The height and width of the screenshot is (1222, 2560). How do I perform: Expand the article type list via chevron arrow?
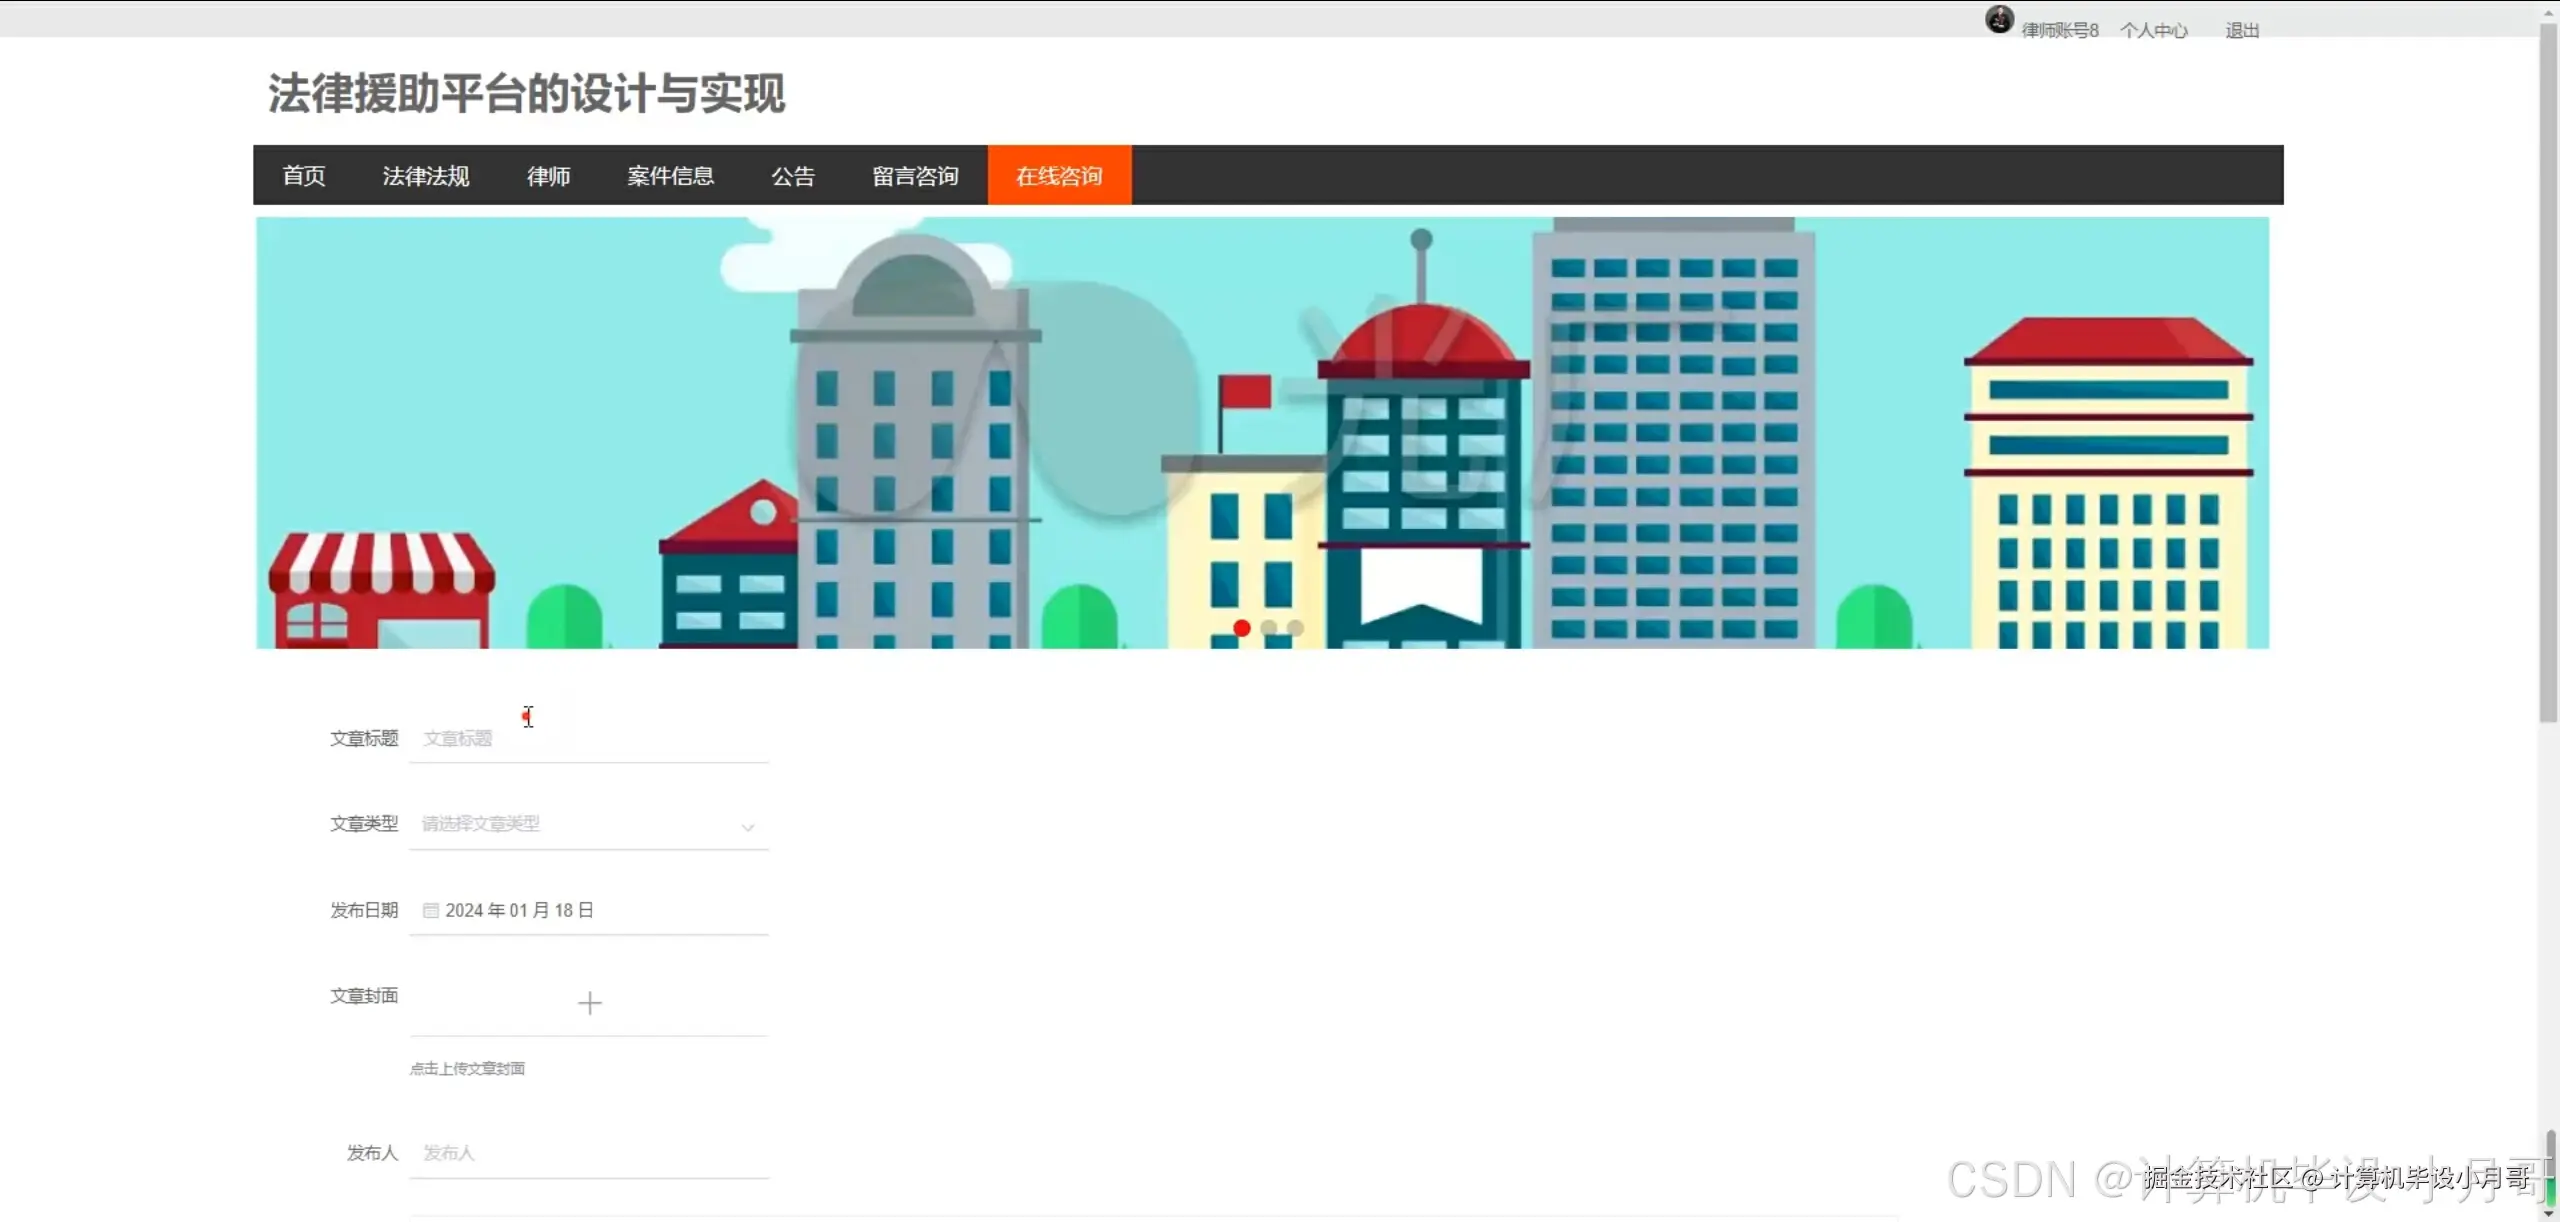748,828
